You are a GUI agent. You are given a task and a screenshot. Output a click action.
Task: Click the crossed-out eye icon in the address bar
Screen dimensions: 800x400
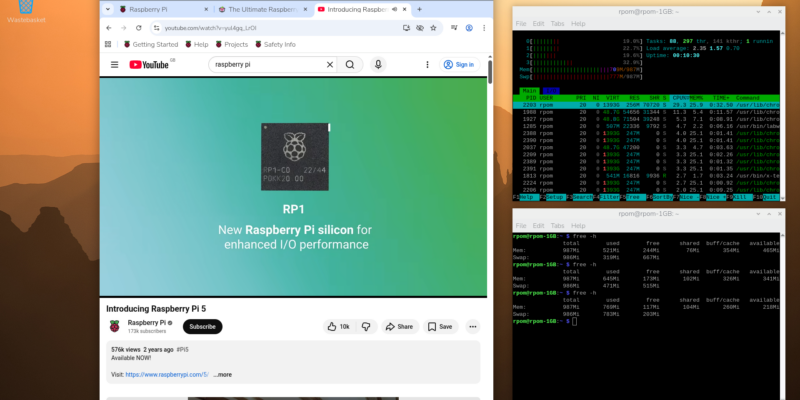click(x=420, y=28)
